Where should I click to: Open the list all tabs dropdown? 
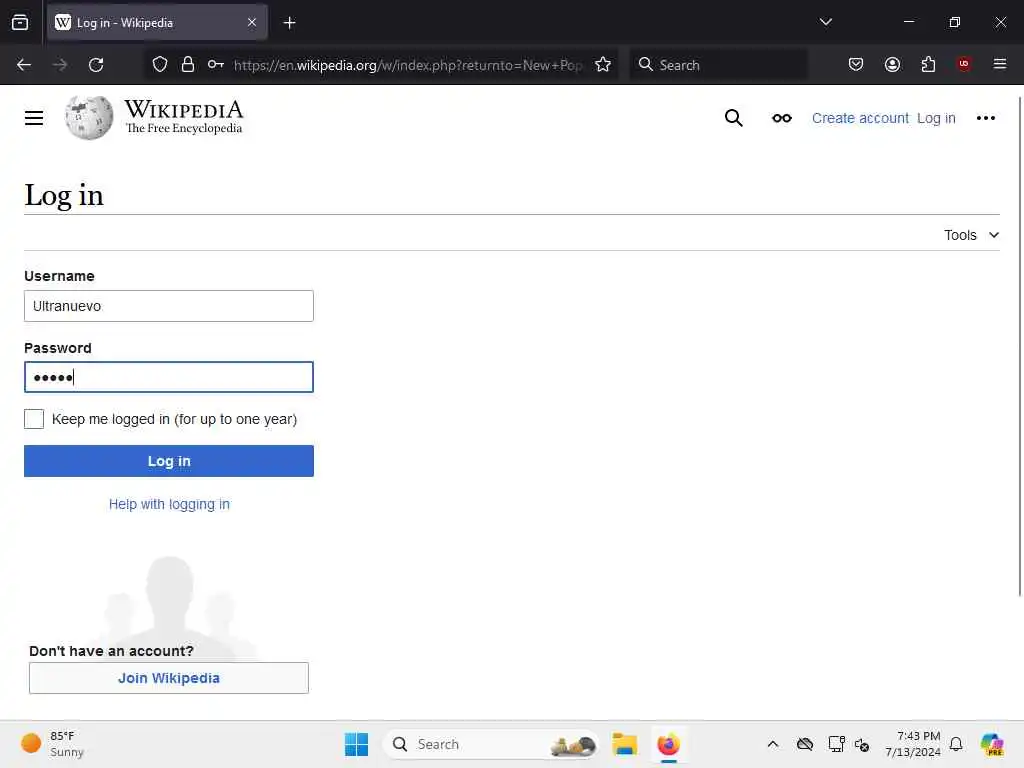coord(825,22)
